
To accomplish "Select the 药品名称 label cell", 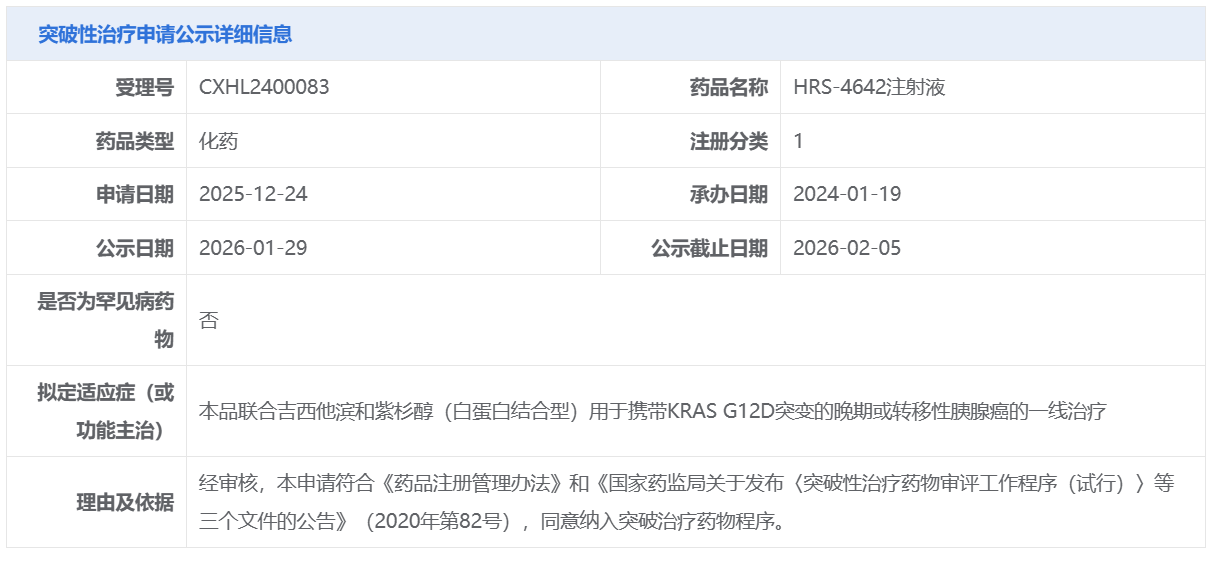I will pos(728,87).
